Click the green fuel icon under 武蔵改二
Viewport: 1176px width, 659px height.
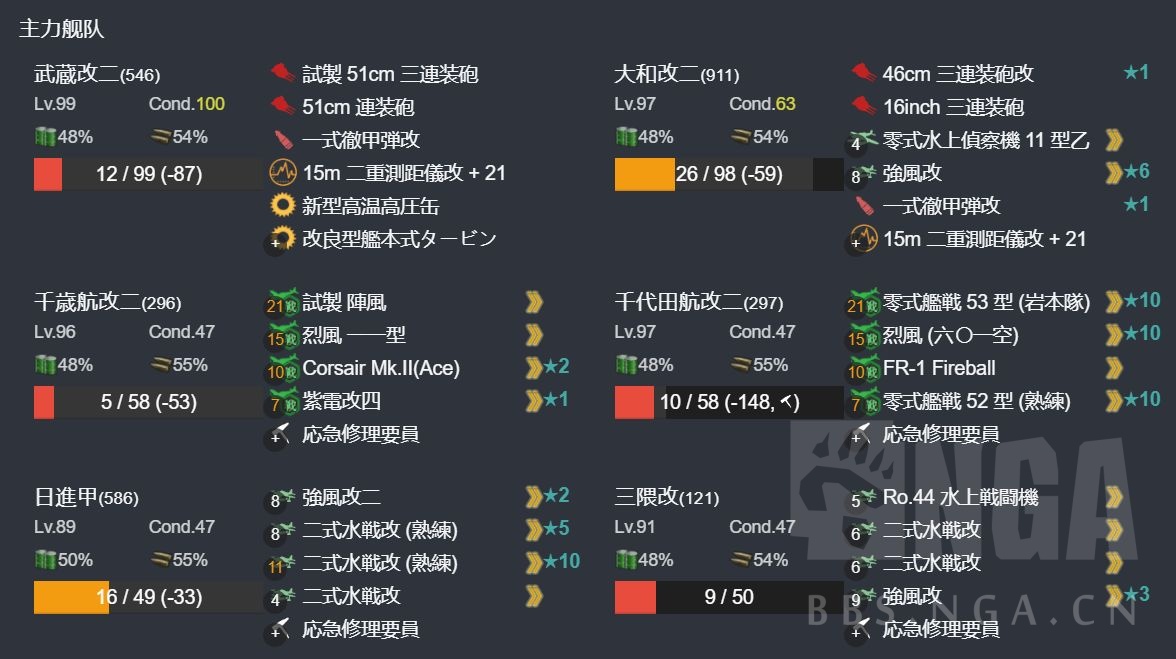45,137
